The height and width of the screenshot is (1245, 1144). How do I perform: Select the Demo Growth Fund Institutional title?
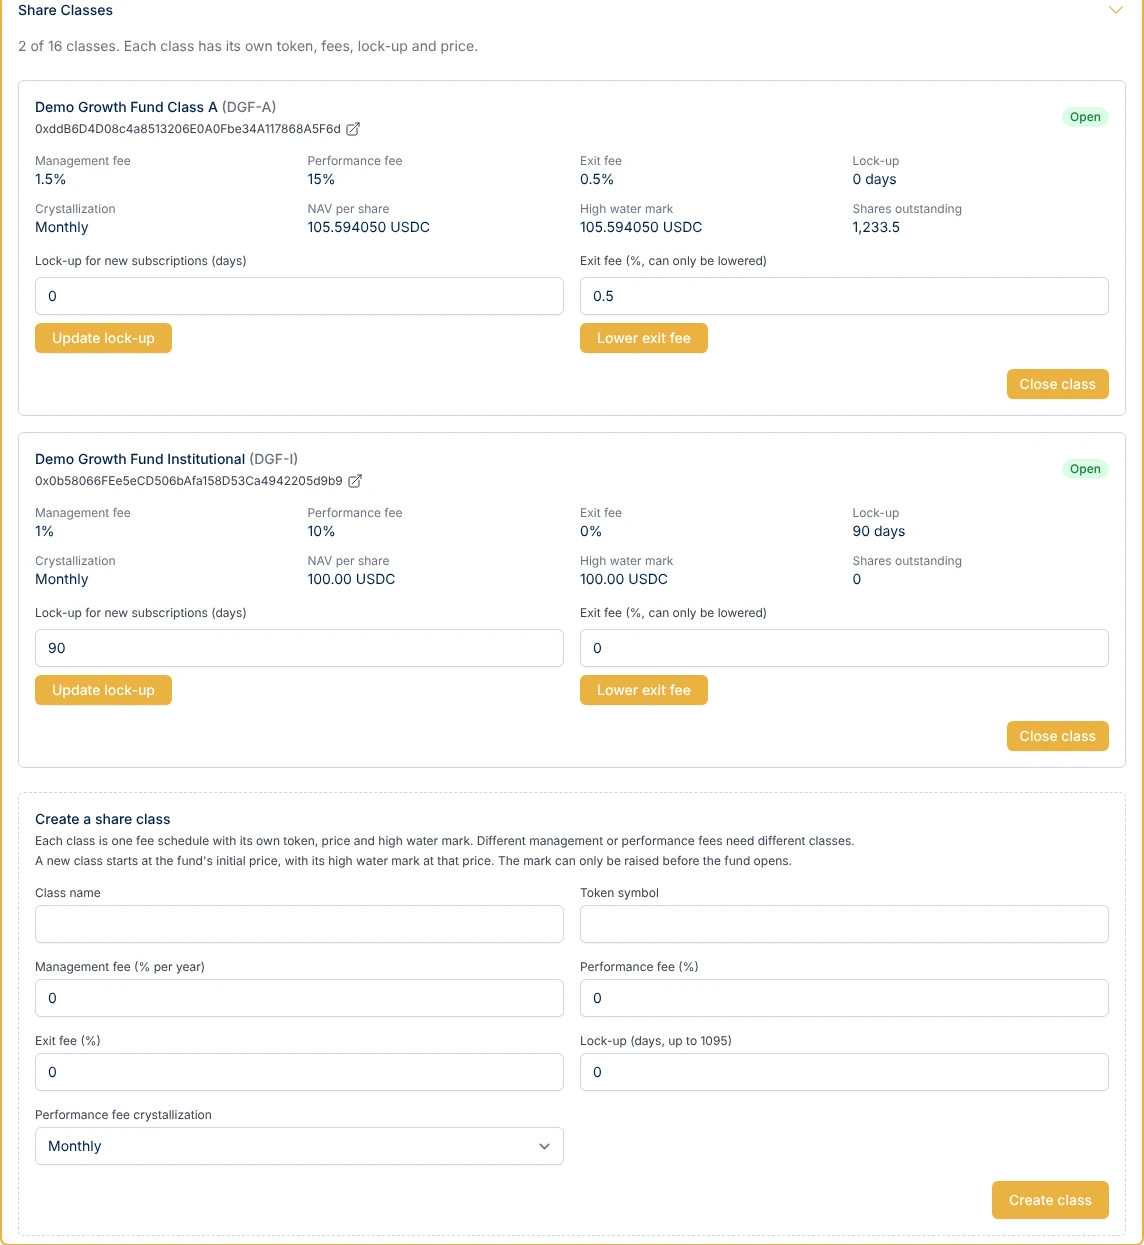(140, 459)
